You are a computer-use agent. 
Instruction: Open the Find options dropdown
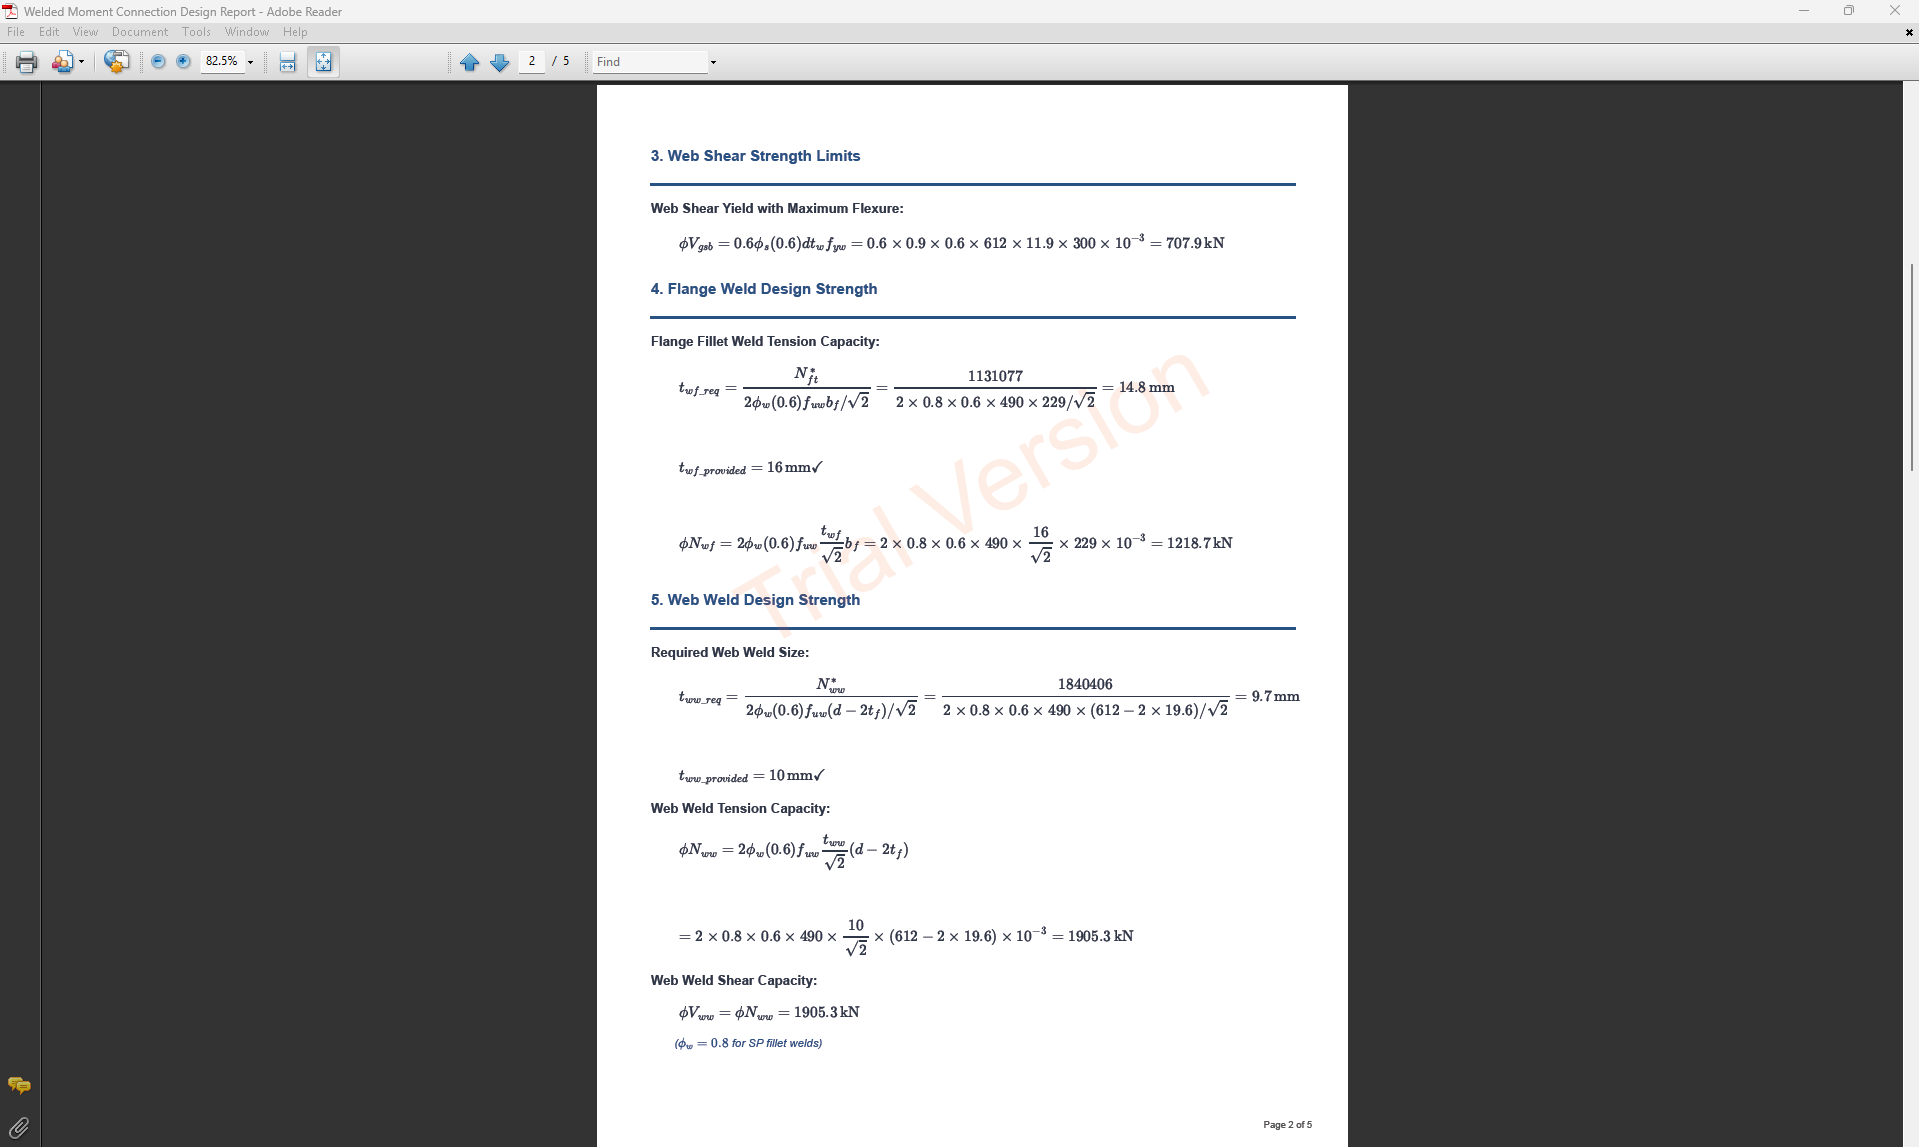pyautogui.click(x=713, y=62)
